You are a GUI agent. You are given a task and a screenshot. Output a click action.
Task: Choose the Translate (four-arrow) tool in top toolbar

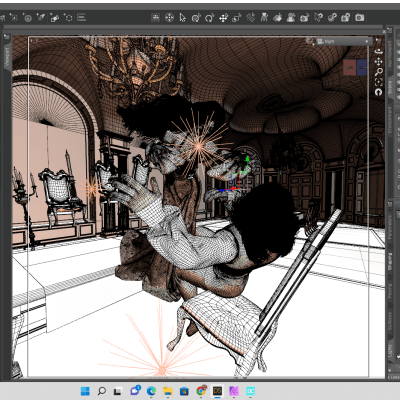pyautogui.click(x=223, y=17)
